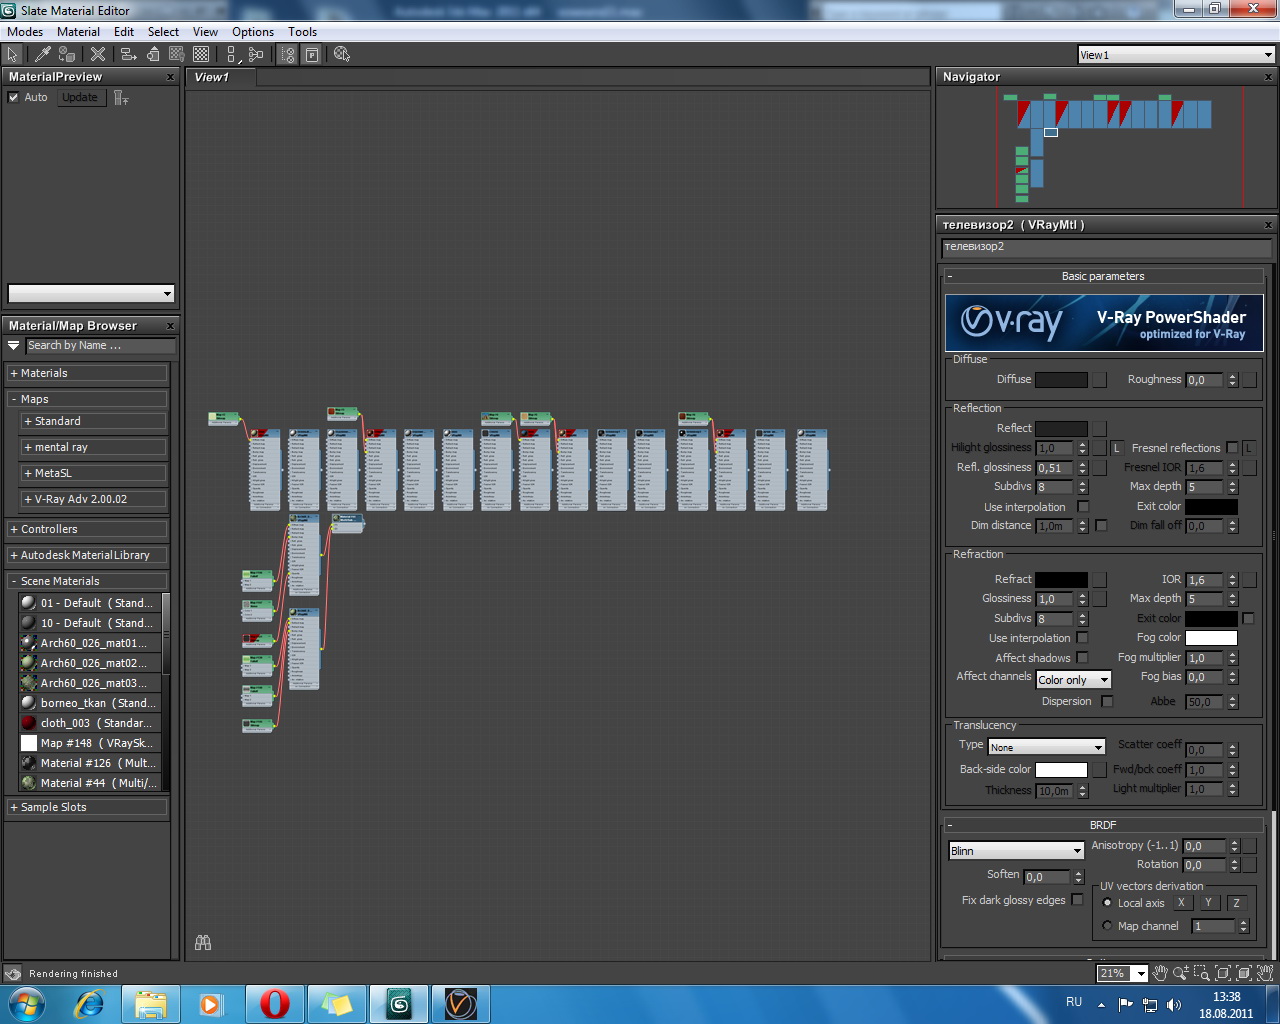Enable the Affect shadows checkbox
The image size is (1280, 1024).
pos(1082,657)
